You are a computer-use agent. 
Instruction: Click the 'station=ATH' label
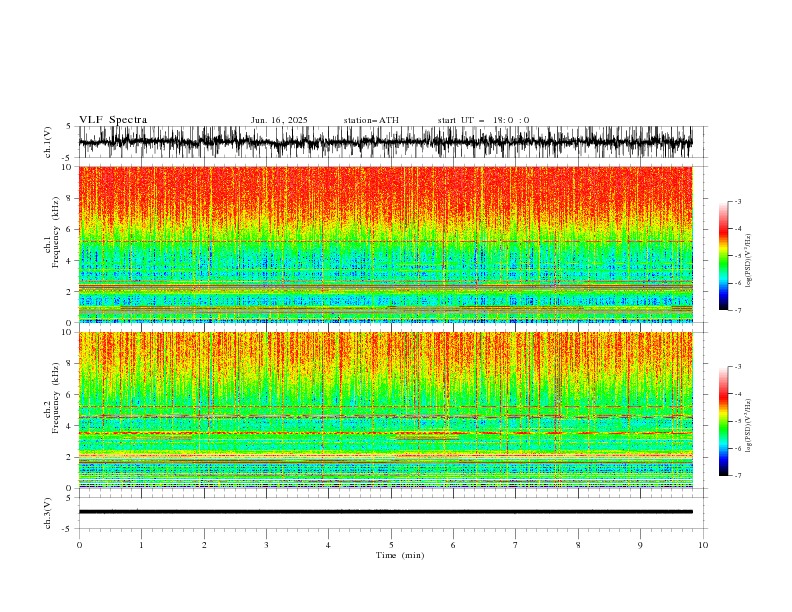pos(371,120)
